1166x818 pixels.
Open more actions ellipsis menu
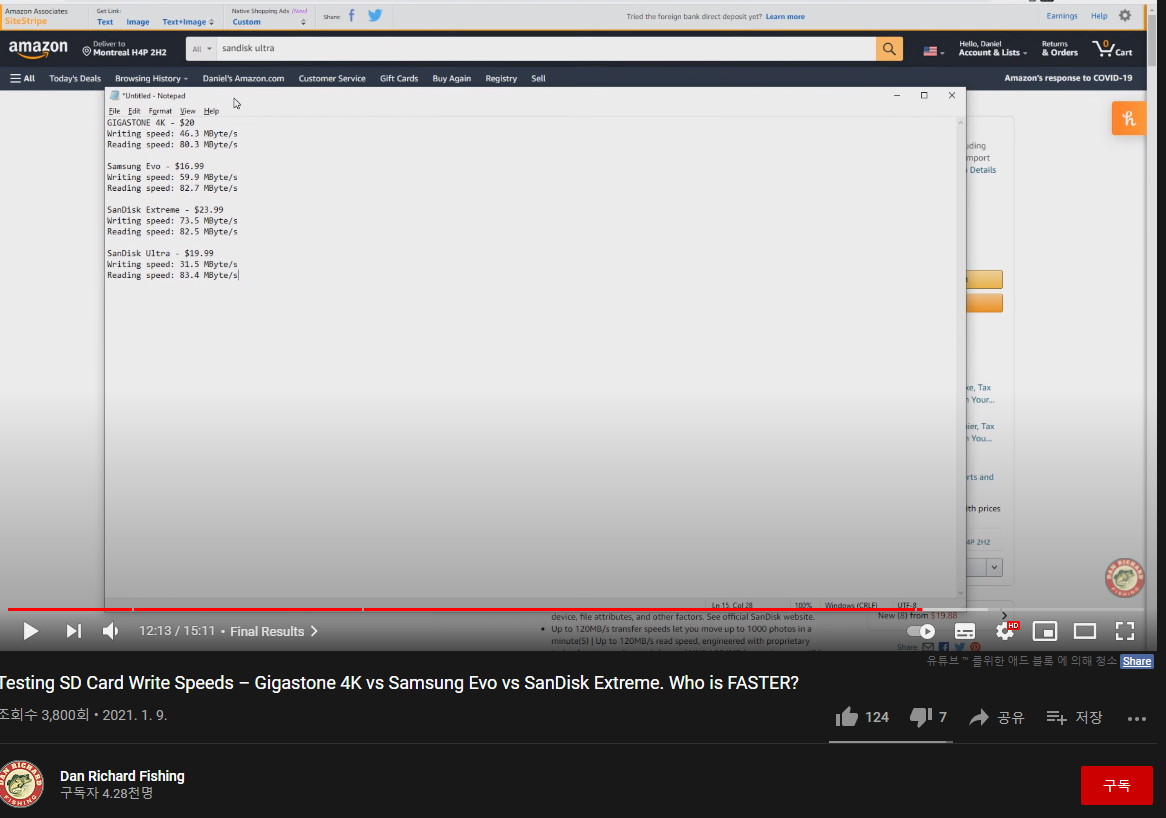tap(1136, 718)
